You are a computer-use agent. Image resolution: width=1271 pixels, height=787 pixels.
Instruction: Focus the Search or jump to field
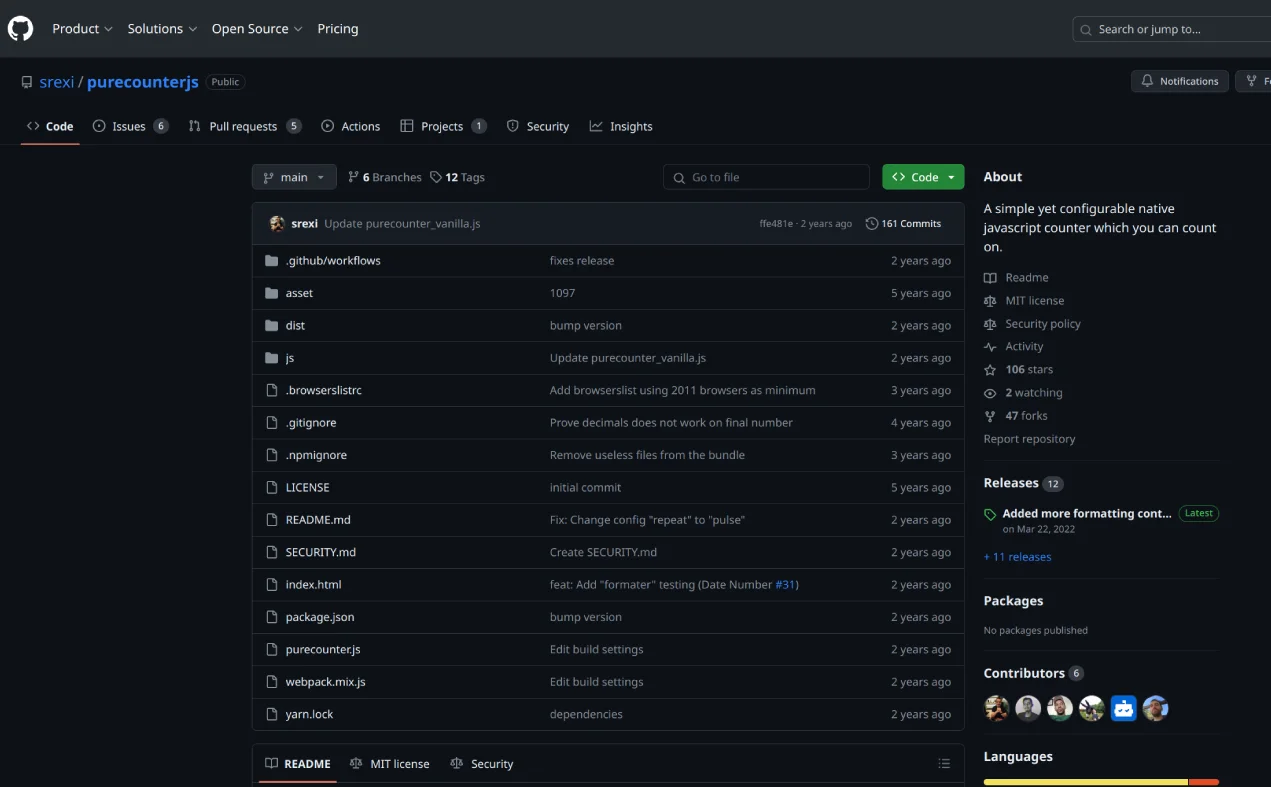point(1172,29)
